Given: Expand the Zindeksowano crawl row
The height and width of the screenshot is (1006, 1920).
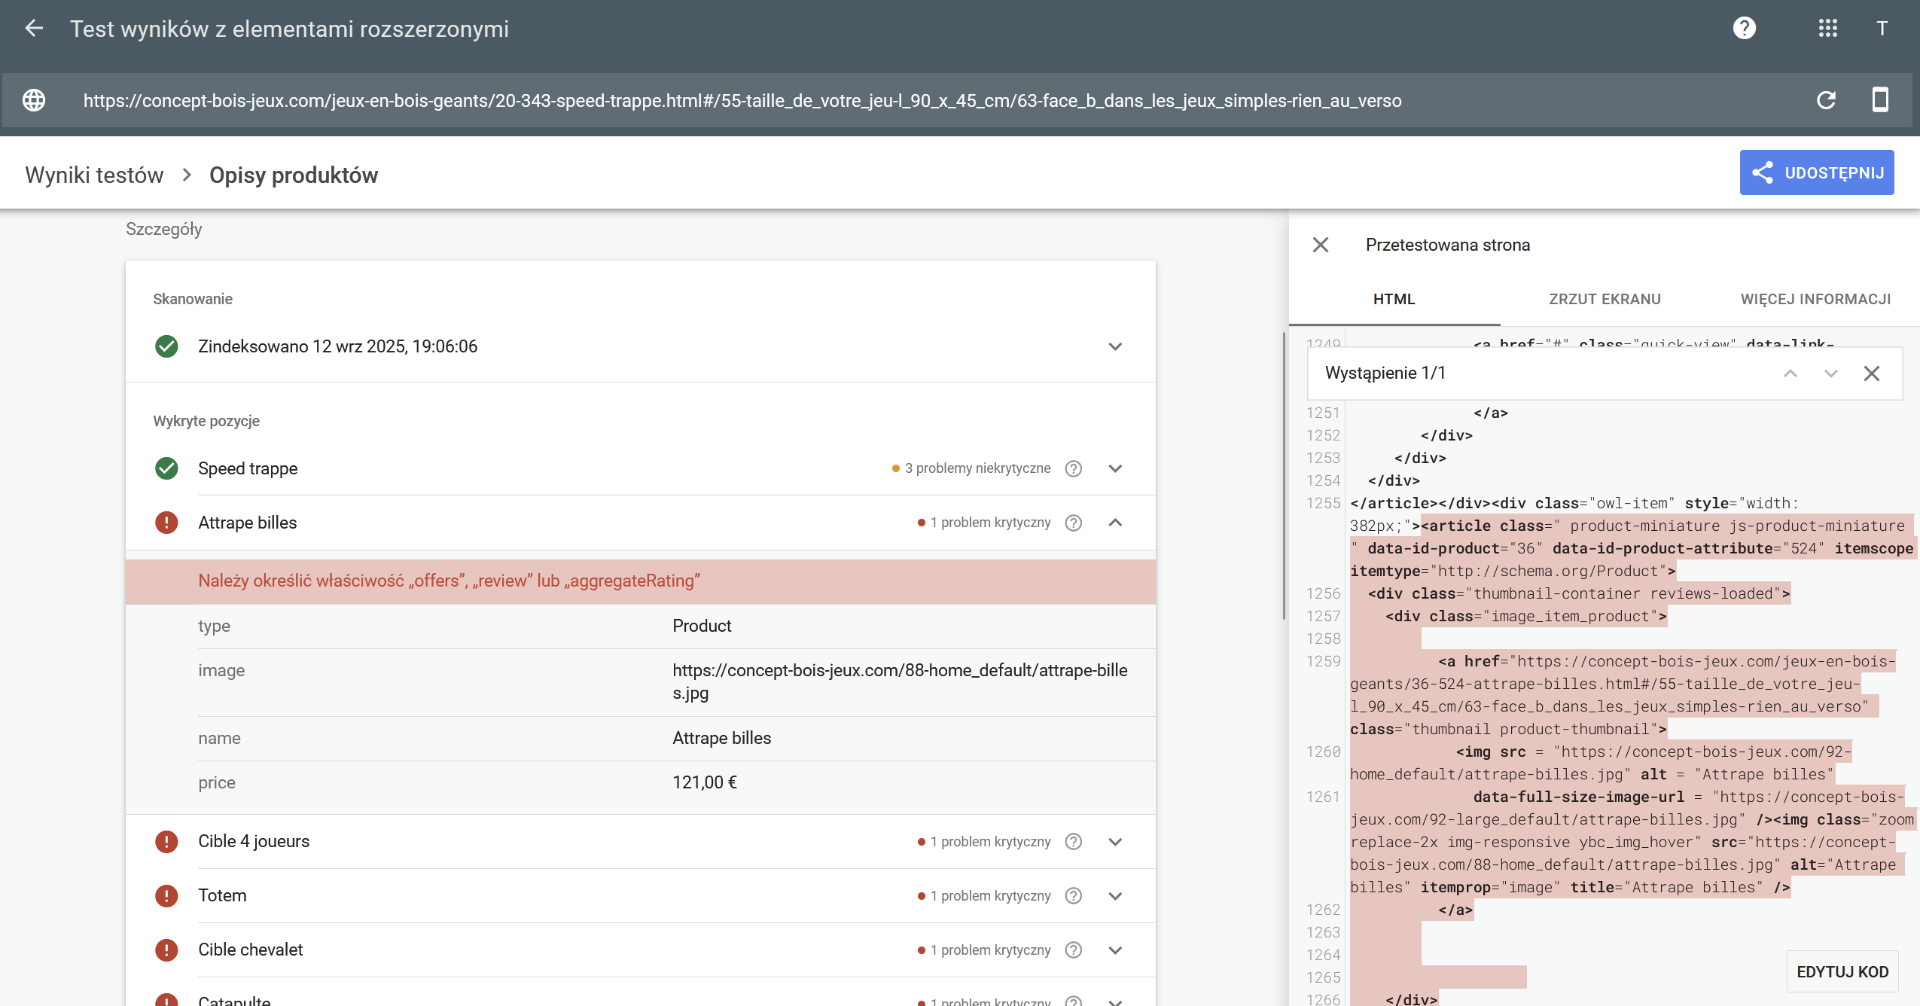Looking at the screenshot, I should 1115,347.
